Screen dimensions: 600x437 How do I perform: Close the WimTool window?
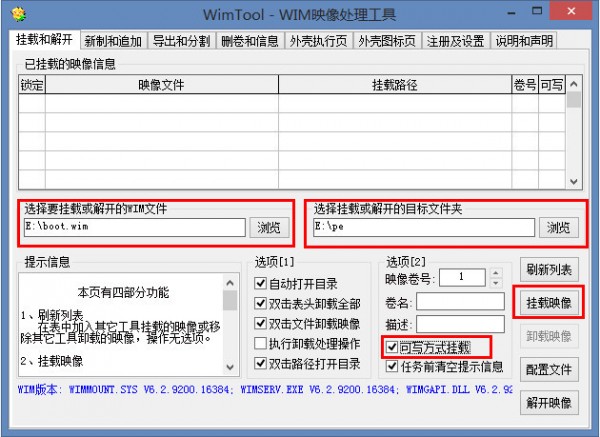(571, 11)
